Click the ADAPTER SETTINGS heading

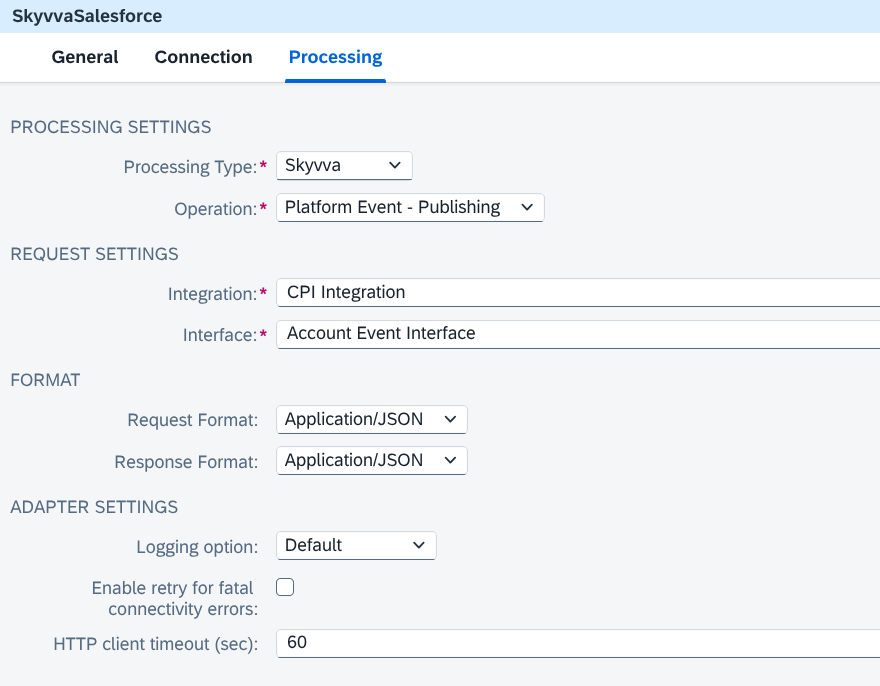tap(94, 507)
